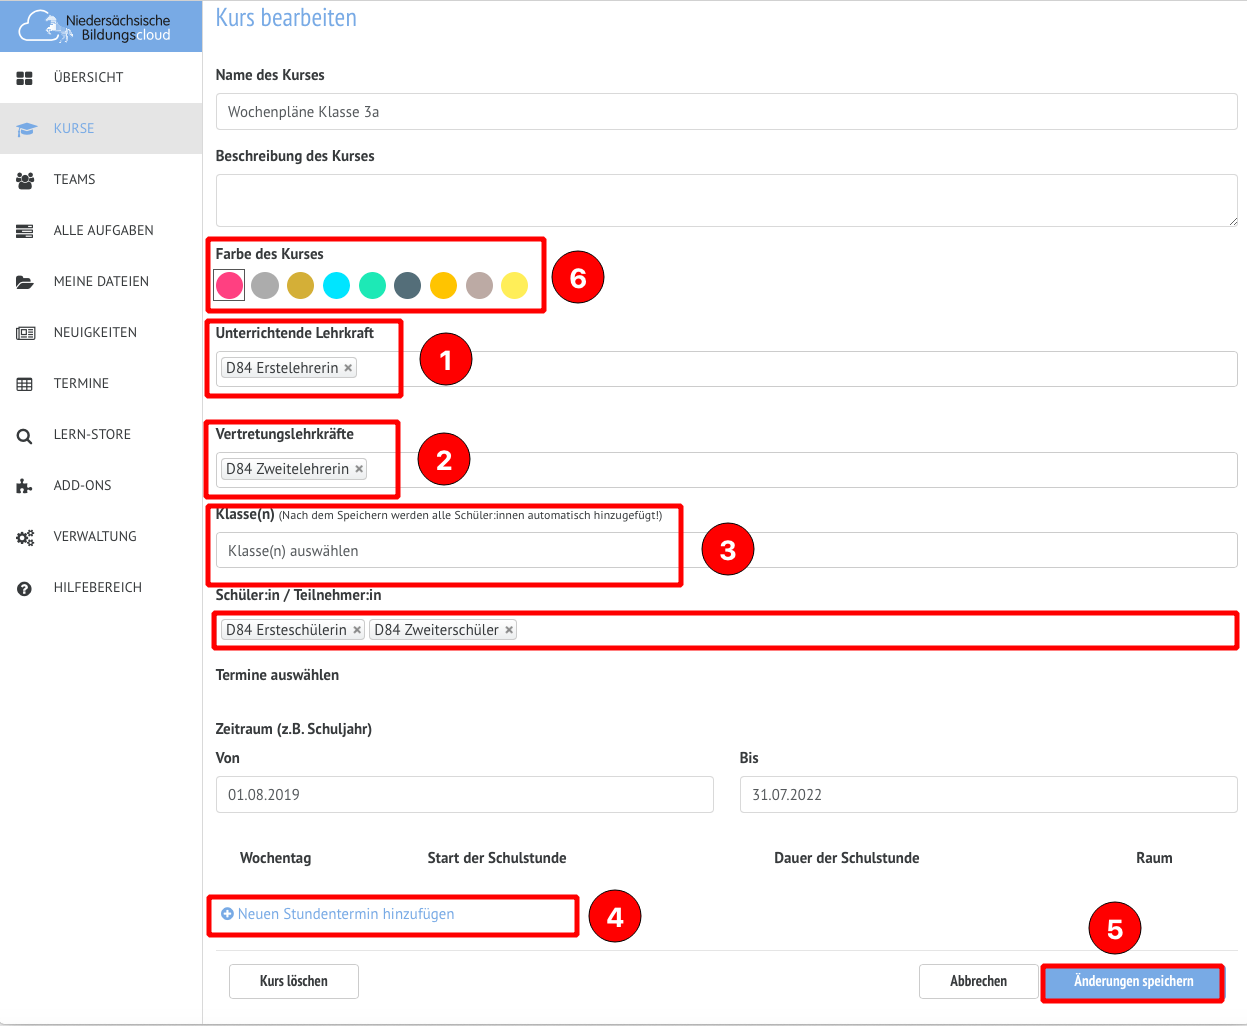
Task: Open the Von start date field
Action: coord(464,795)
